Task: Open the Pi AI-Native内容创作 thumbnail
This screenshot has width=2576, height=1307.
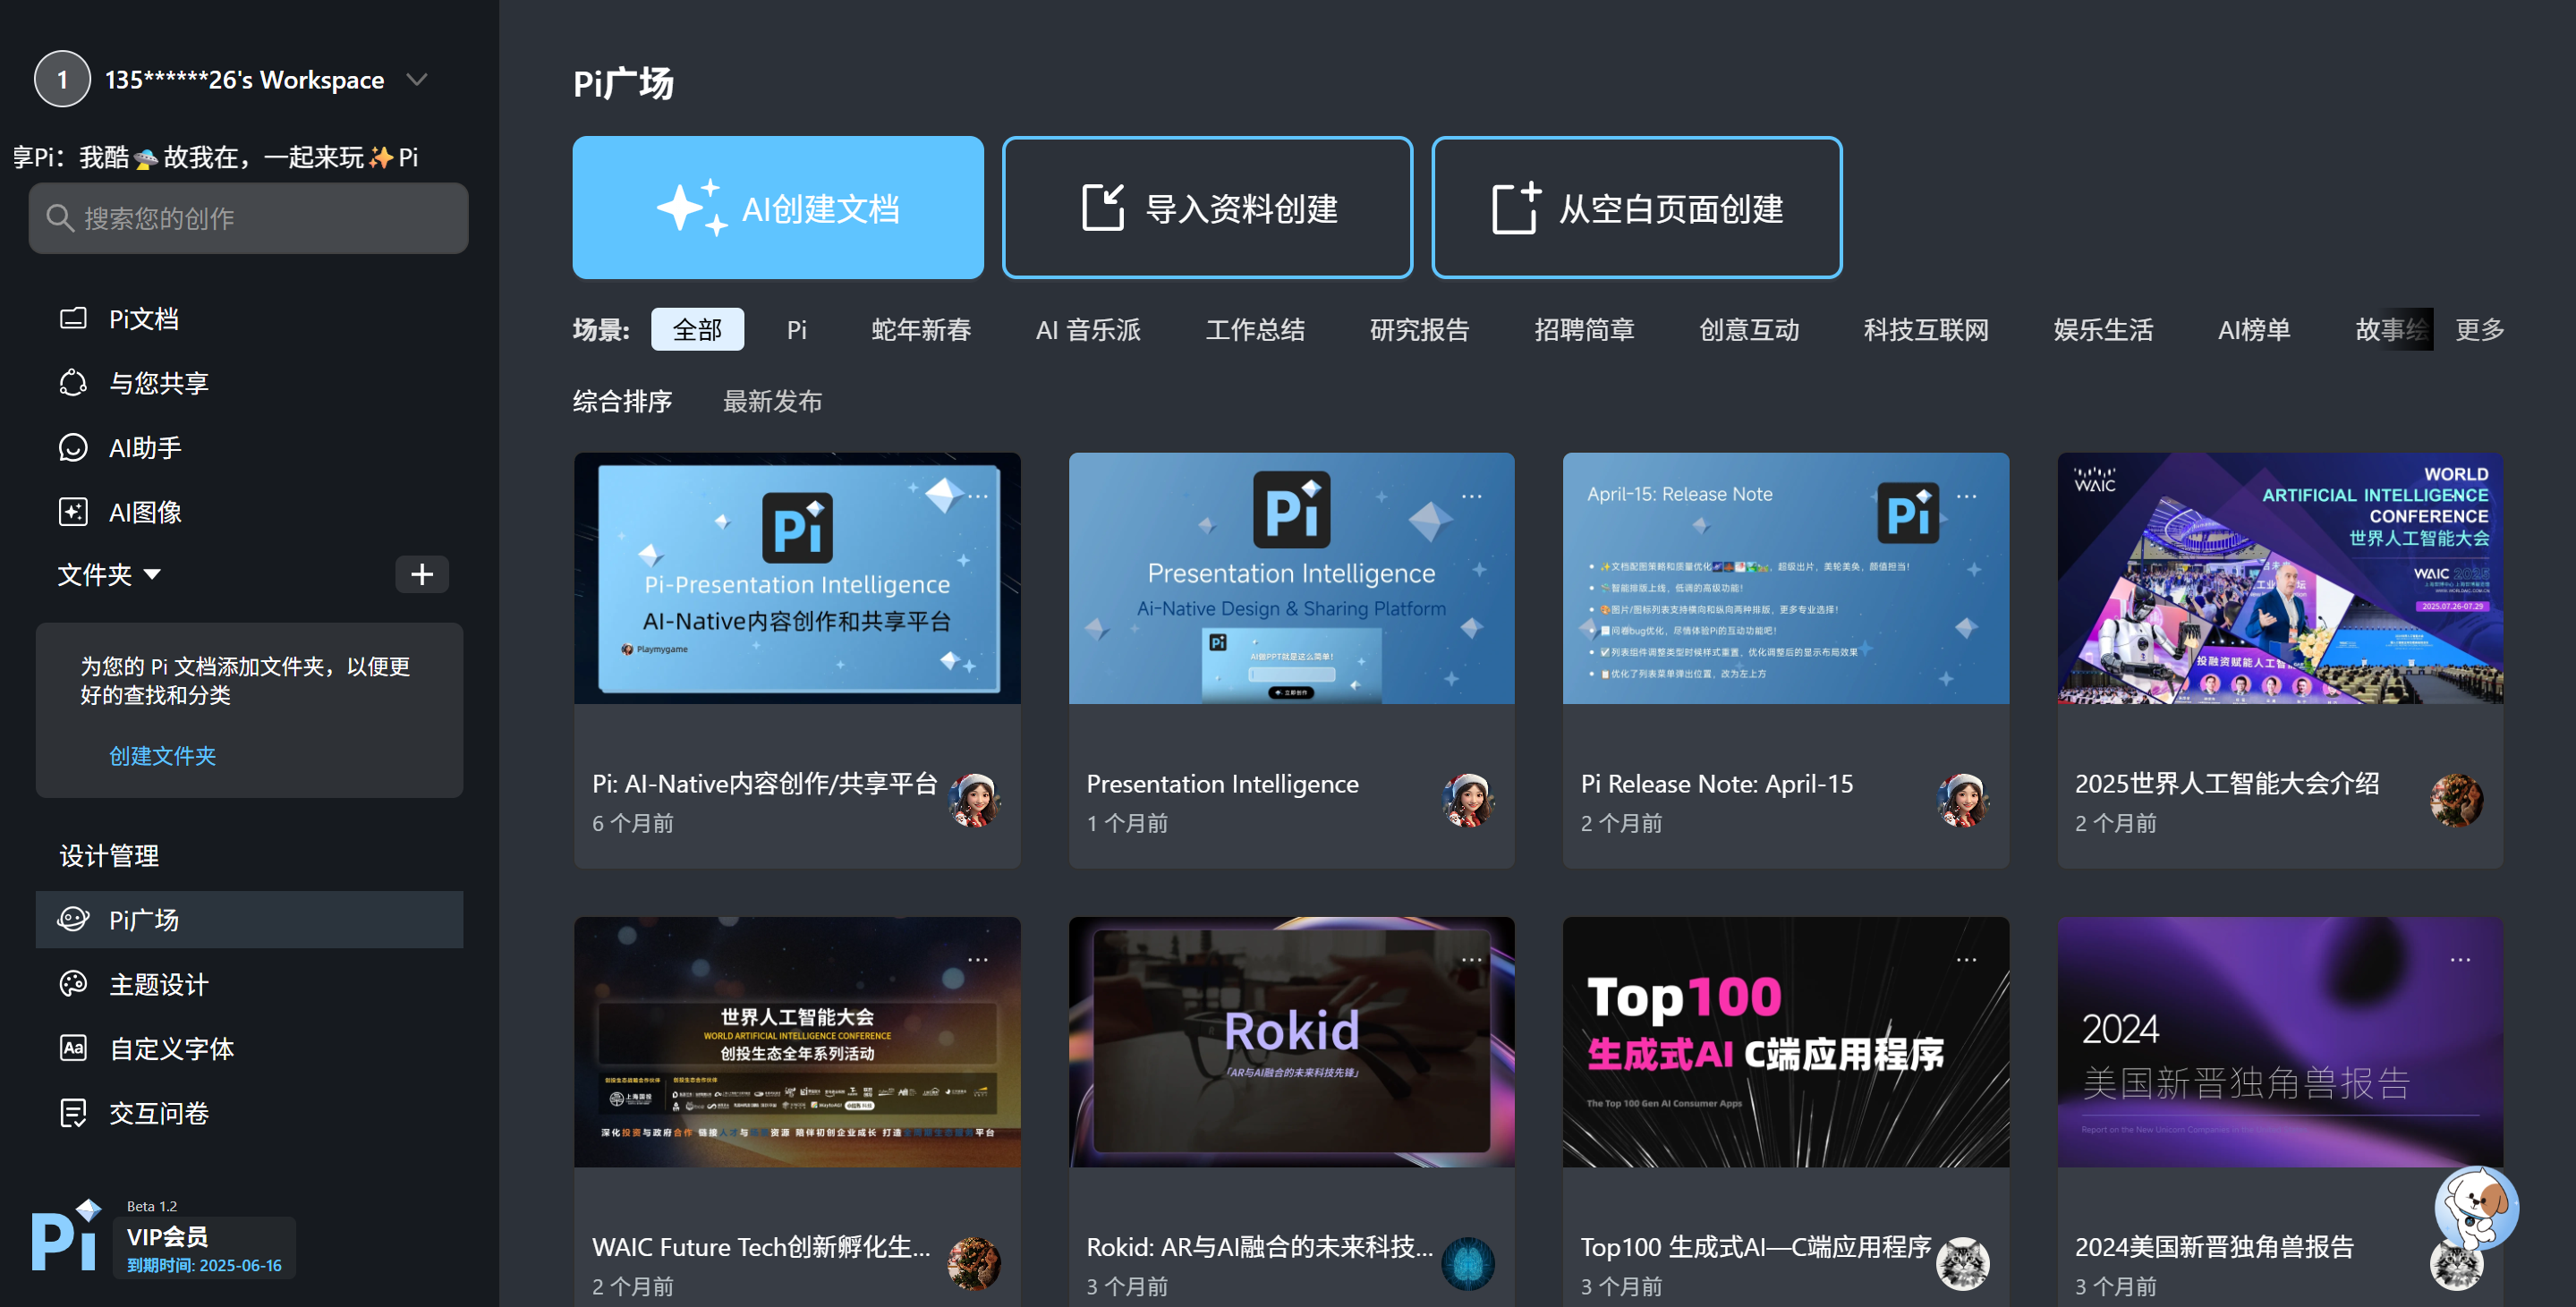Action: pos(797,578)
